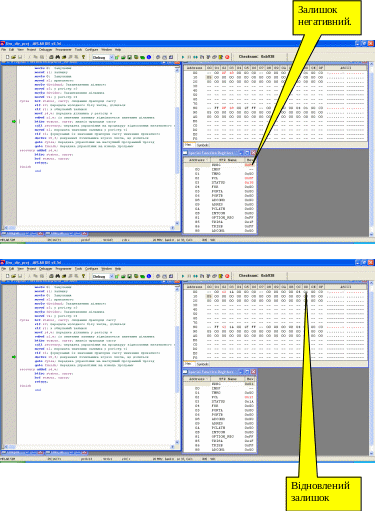Find binoculars icon in bottom MPLAB toolbar
Screen dimensions: 375x511
(58, 276)
